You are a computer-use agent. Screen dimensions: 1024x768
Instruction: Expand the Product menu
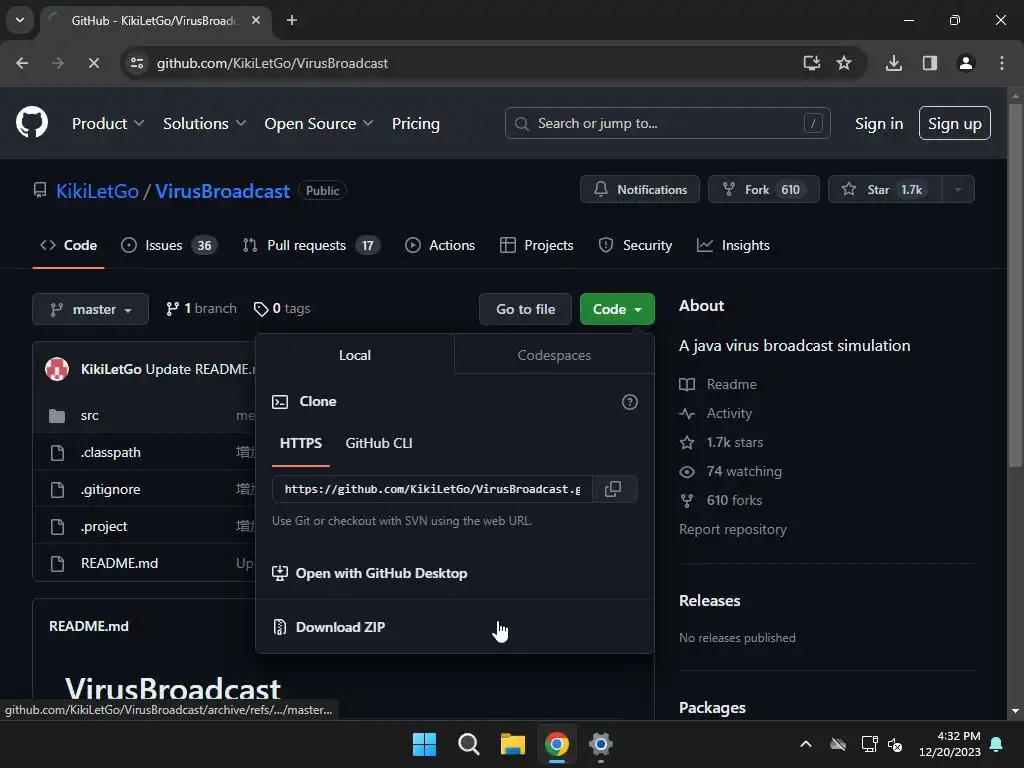pos(108,123)
